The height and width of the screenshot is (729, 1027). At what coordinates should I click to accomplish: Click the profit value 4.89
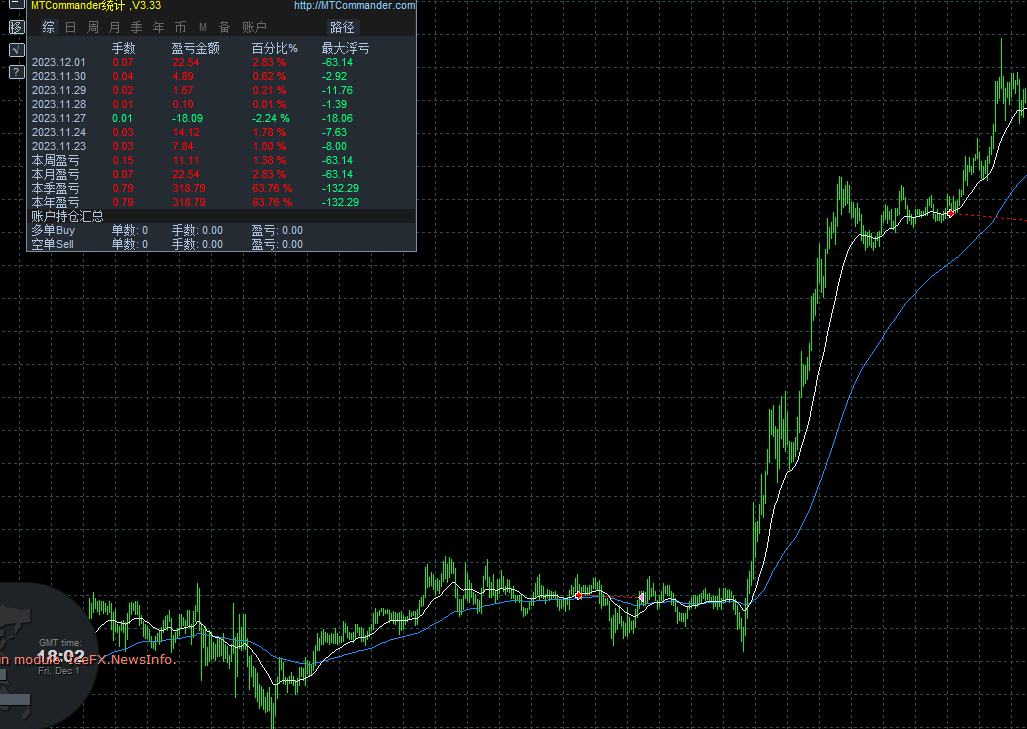coord(183,76)
